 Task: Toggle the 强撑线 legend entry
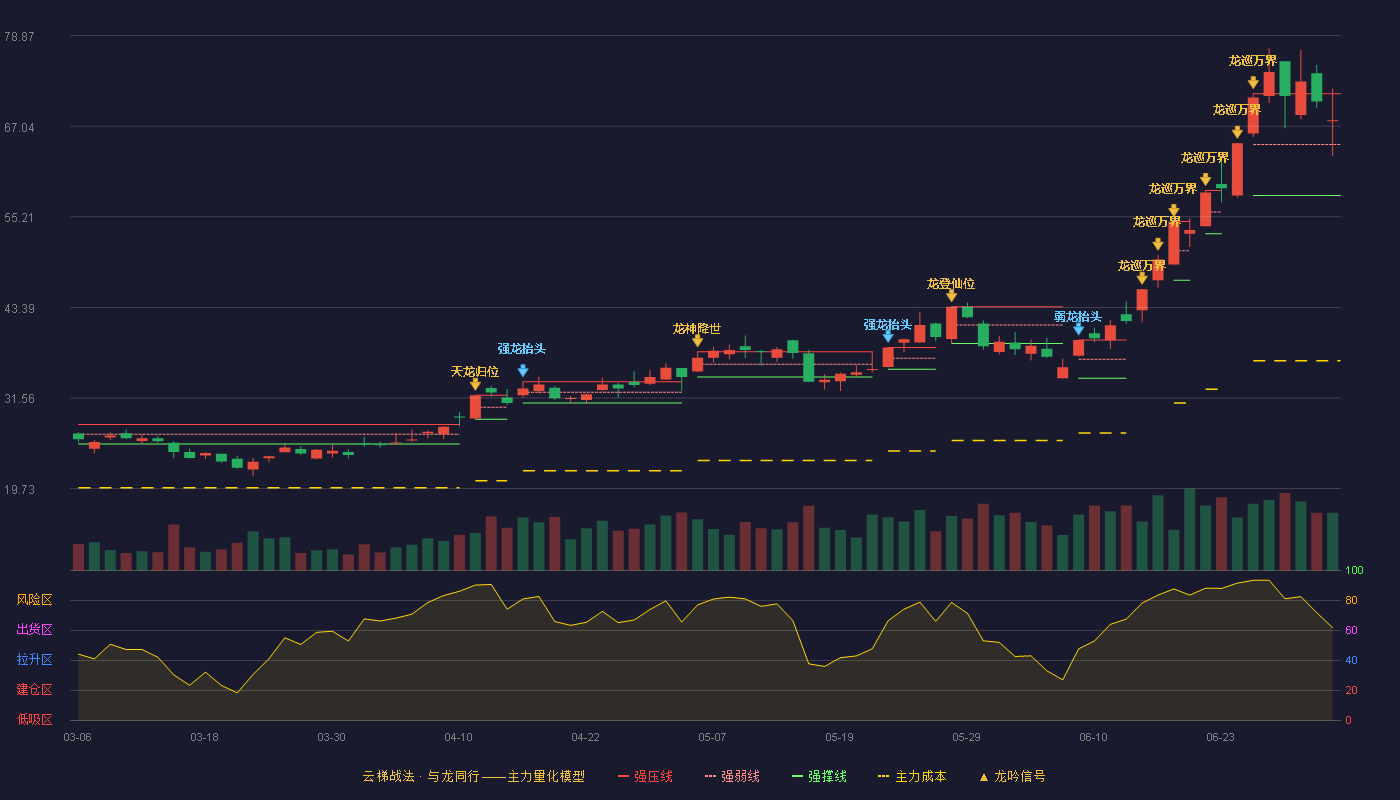(819, 776)
